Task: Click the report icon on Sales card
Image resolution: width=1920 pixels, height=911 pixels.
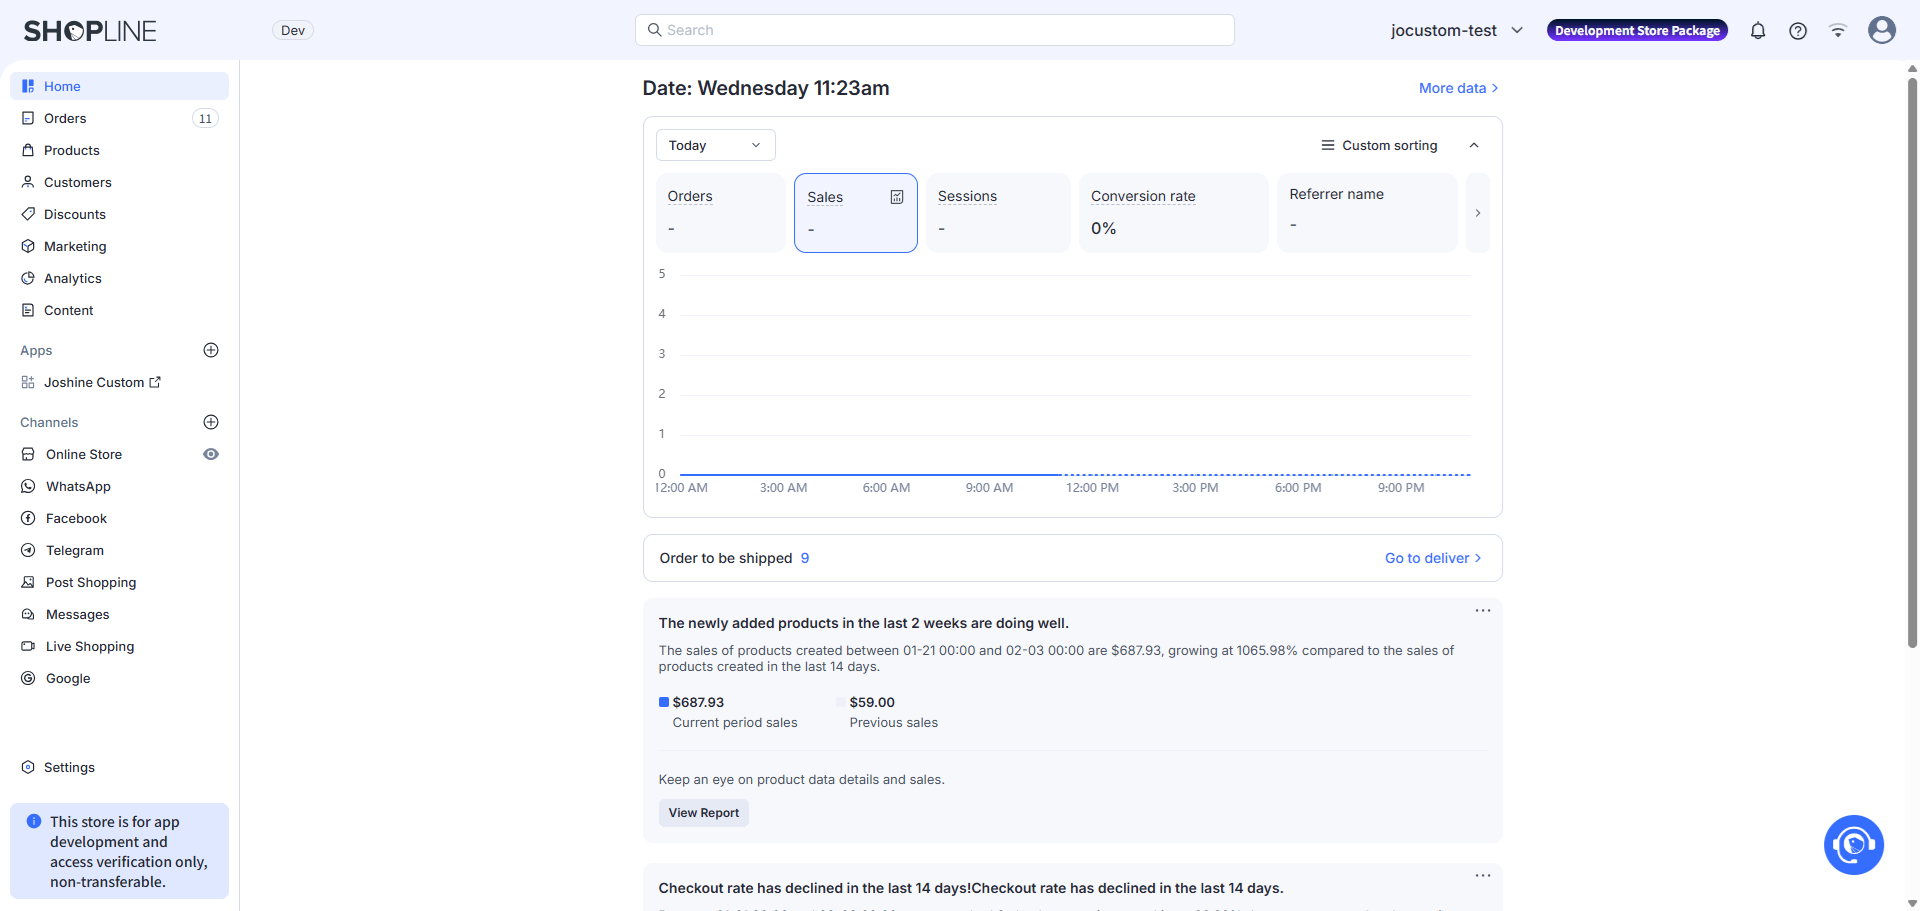Action: click(897, 197)
